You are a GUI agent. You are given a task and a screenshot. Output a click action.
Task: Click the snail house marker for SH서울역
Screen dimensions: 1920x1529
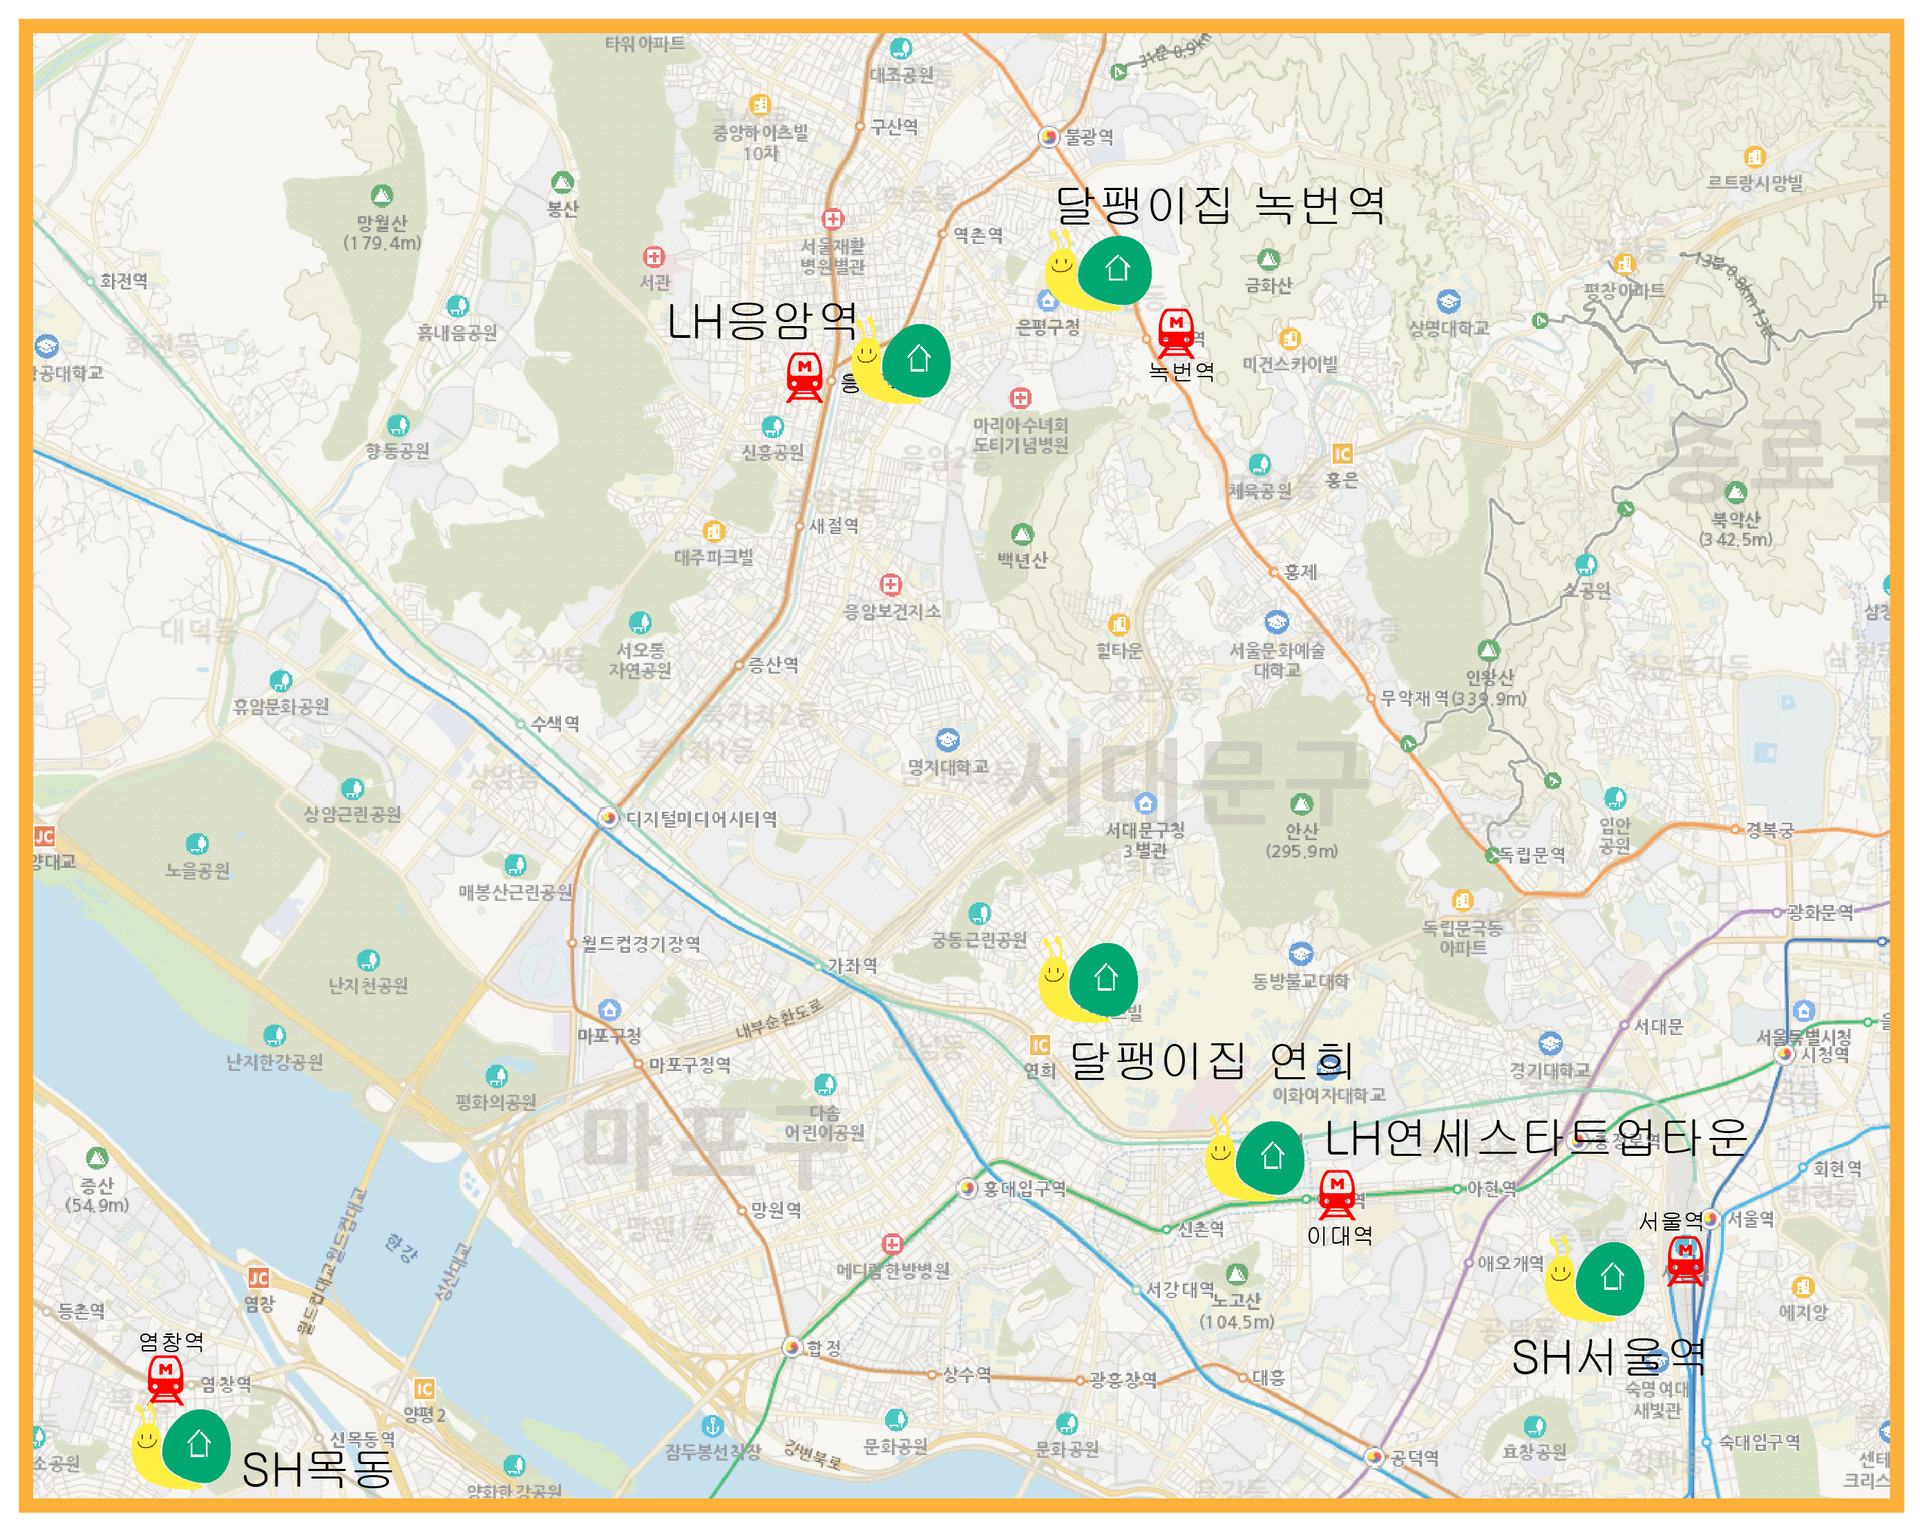click(1594, 1279)
